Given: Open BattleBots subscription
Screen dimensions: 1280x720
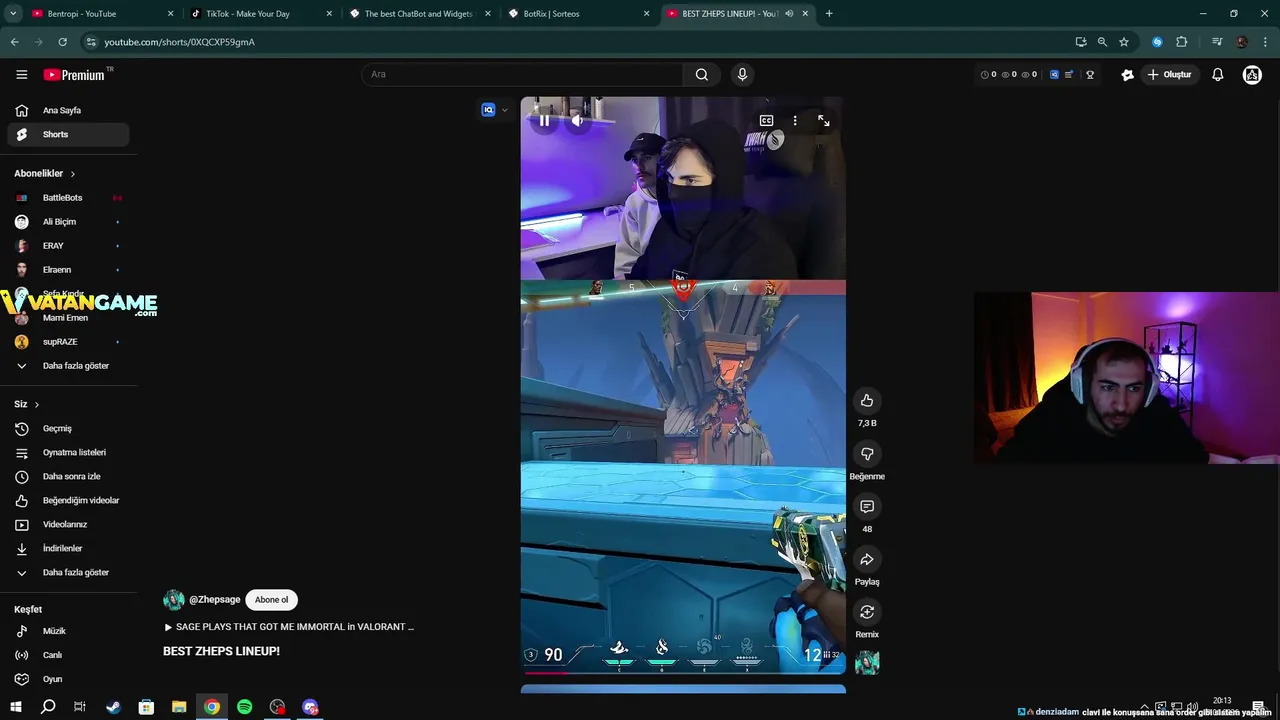Looking at the screenshot, I should coord(68,198).
